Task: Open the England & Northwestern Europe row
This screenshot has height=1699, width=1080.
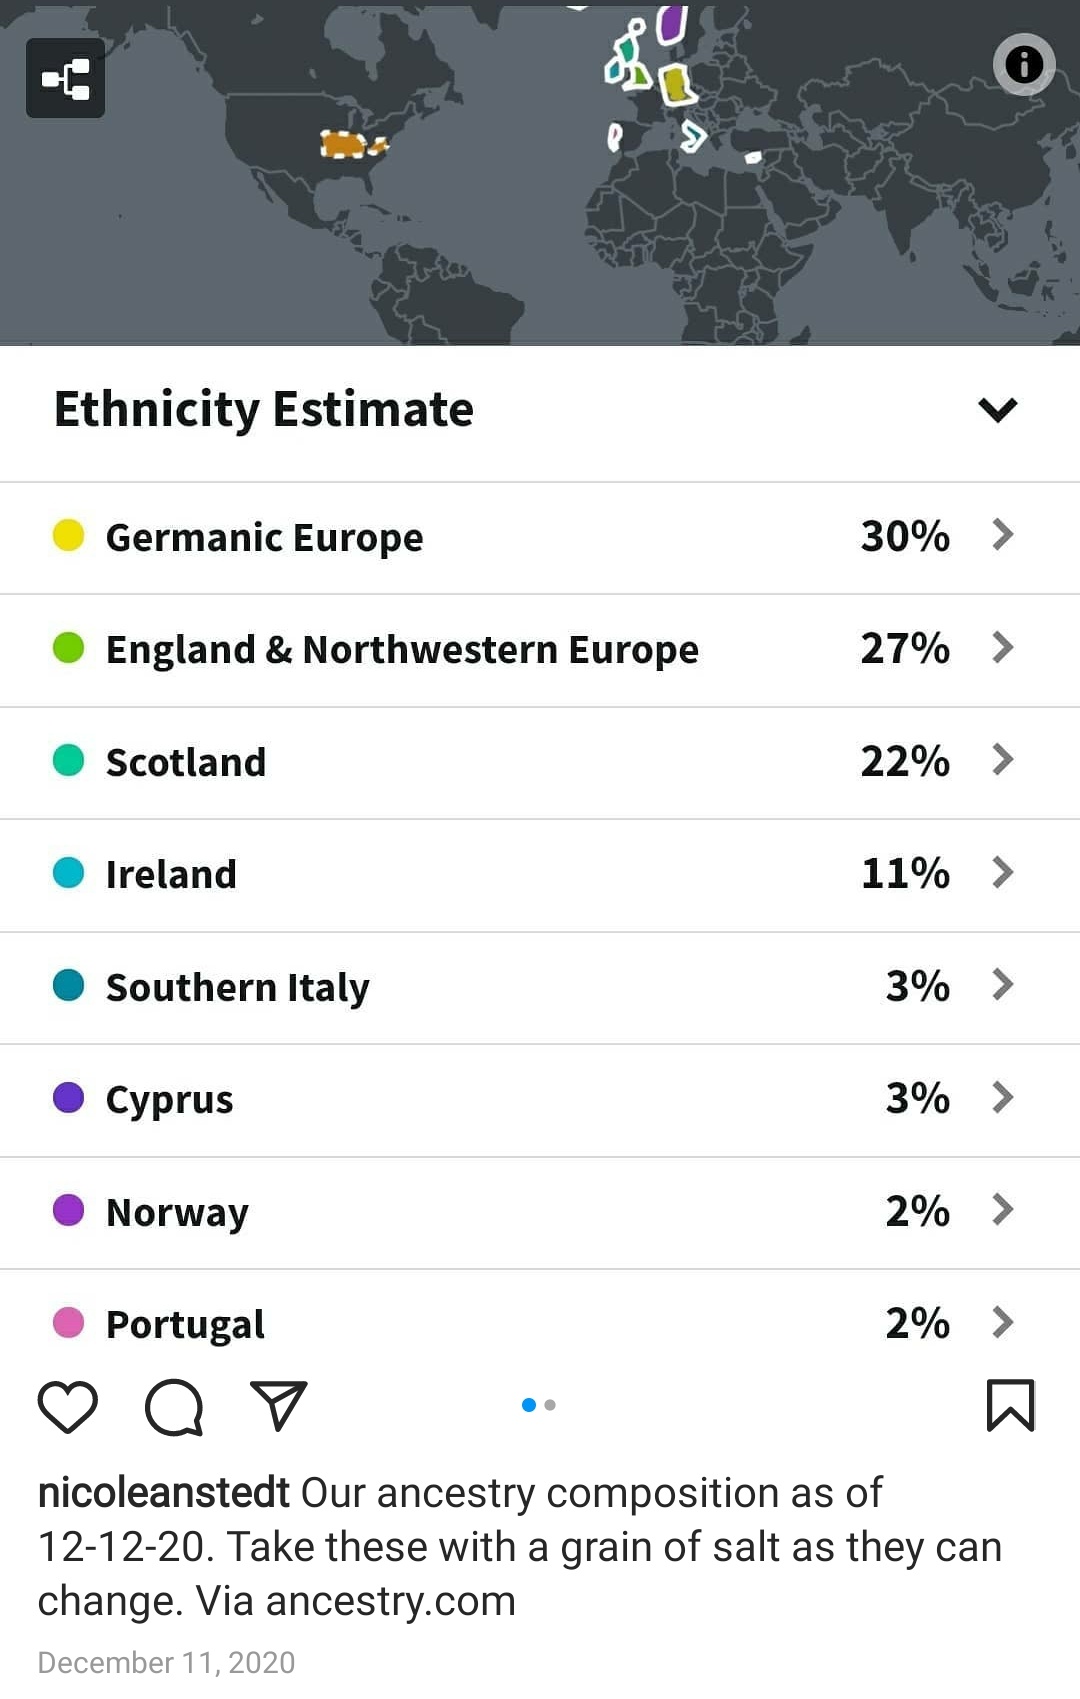Action: pos(402,650)
